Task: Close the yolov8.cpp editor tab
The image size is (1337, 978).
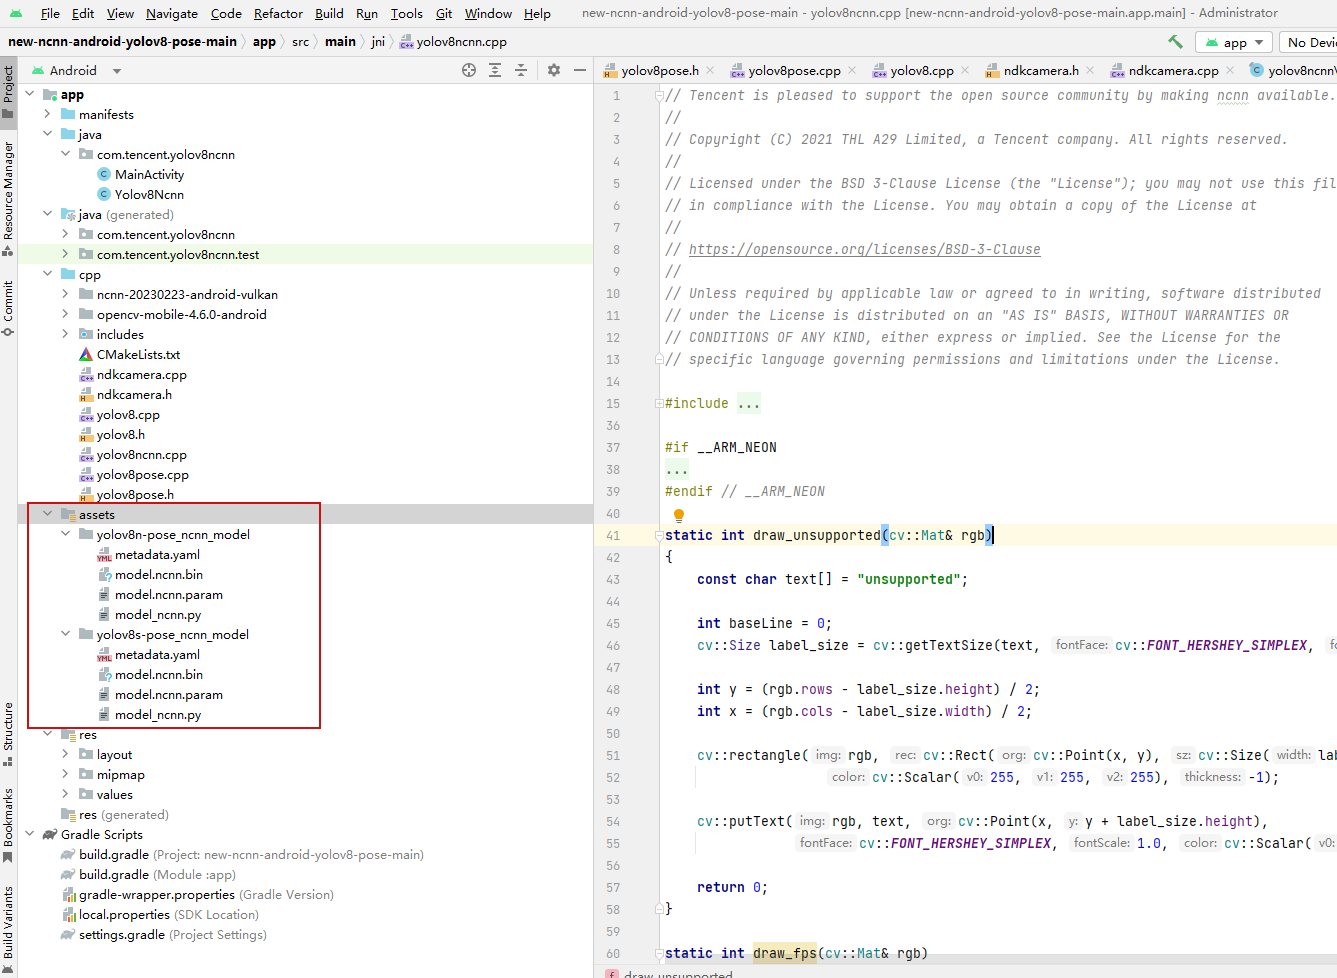Action: pyautogui.click(x=965, y=70)
